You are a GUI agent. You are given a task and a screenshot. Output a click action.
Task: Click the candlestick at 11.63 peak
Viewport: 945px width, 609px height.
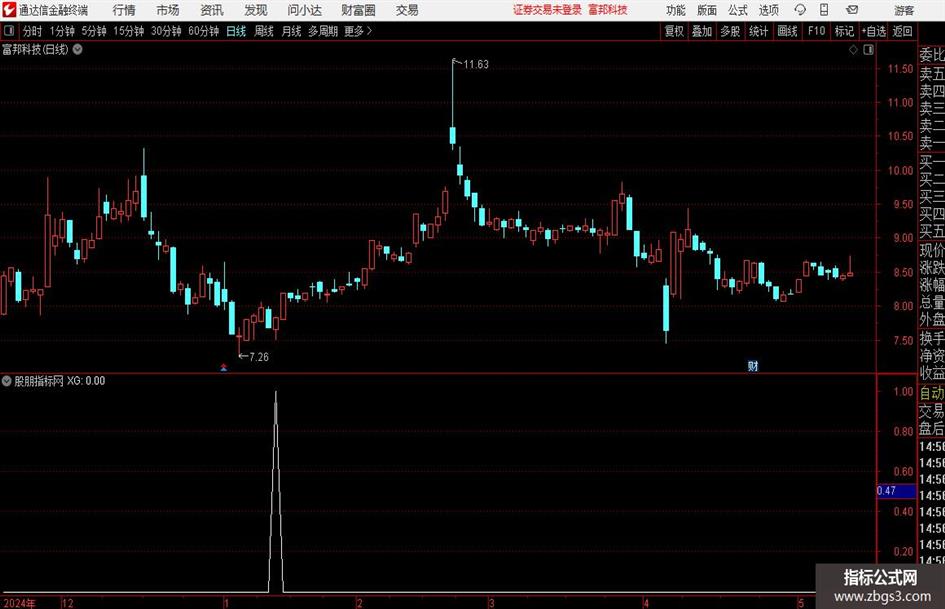coord(453,104)
